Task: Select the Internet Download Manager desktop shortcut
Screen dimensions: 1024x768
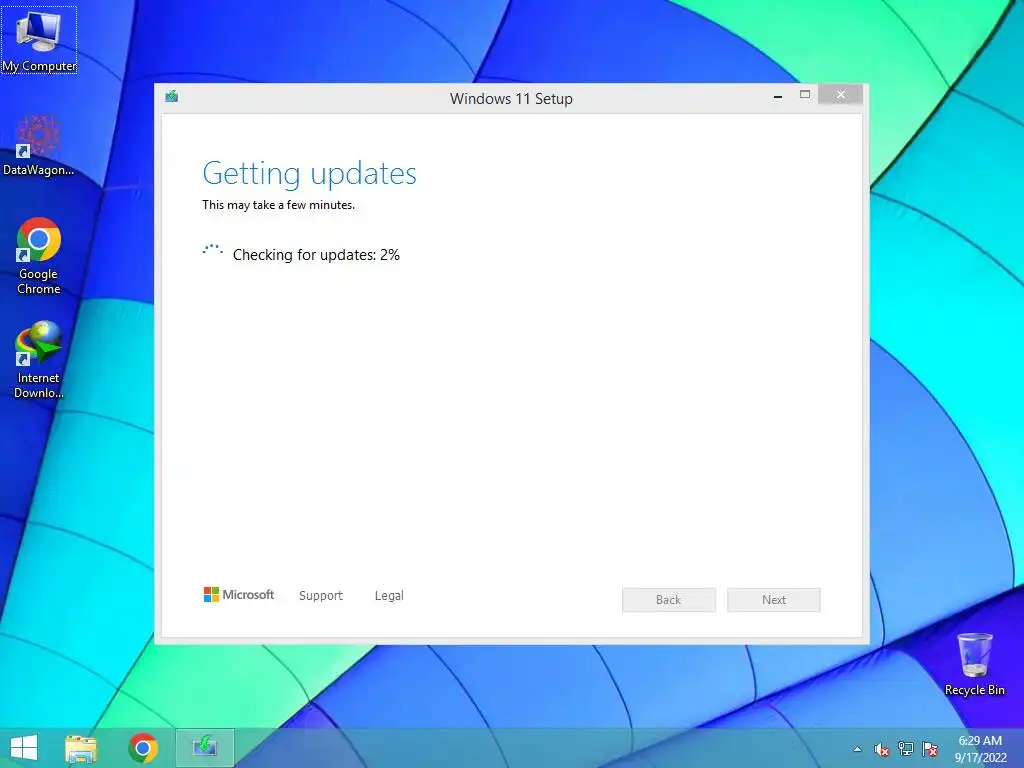Action: 39,360
